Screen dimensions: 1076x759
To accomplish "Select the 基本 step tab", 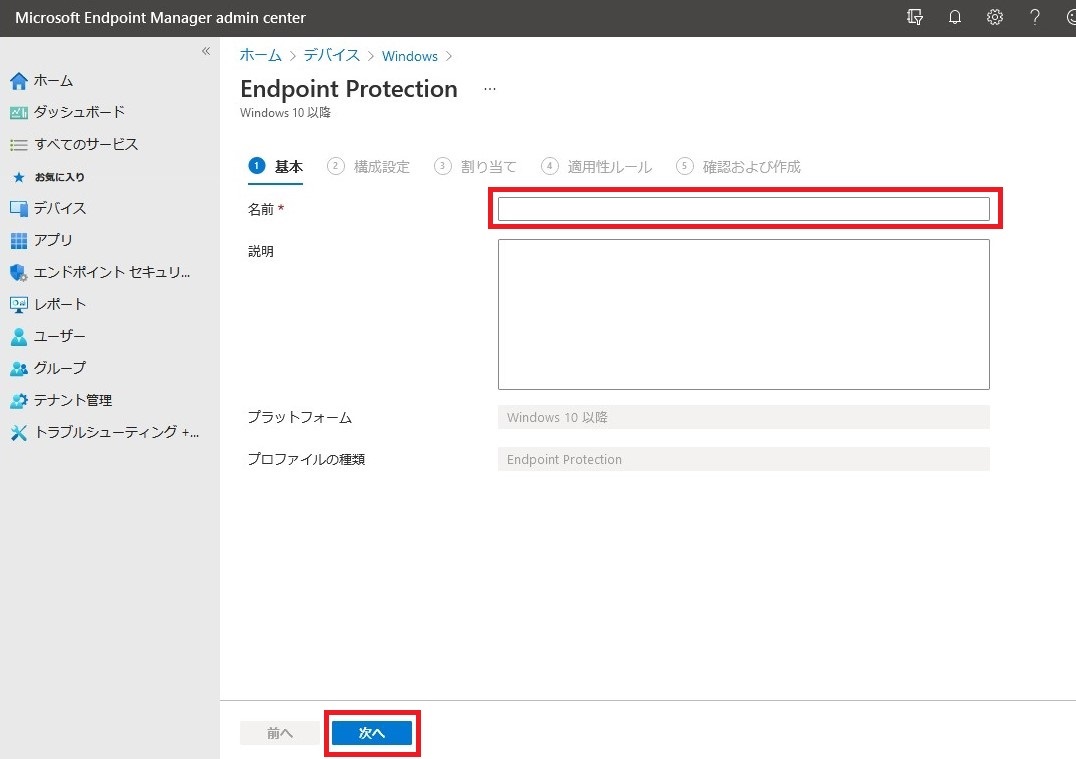I will click(275, 167).
